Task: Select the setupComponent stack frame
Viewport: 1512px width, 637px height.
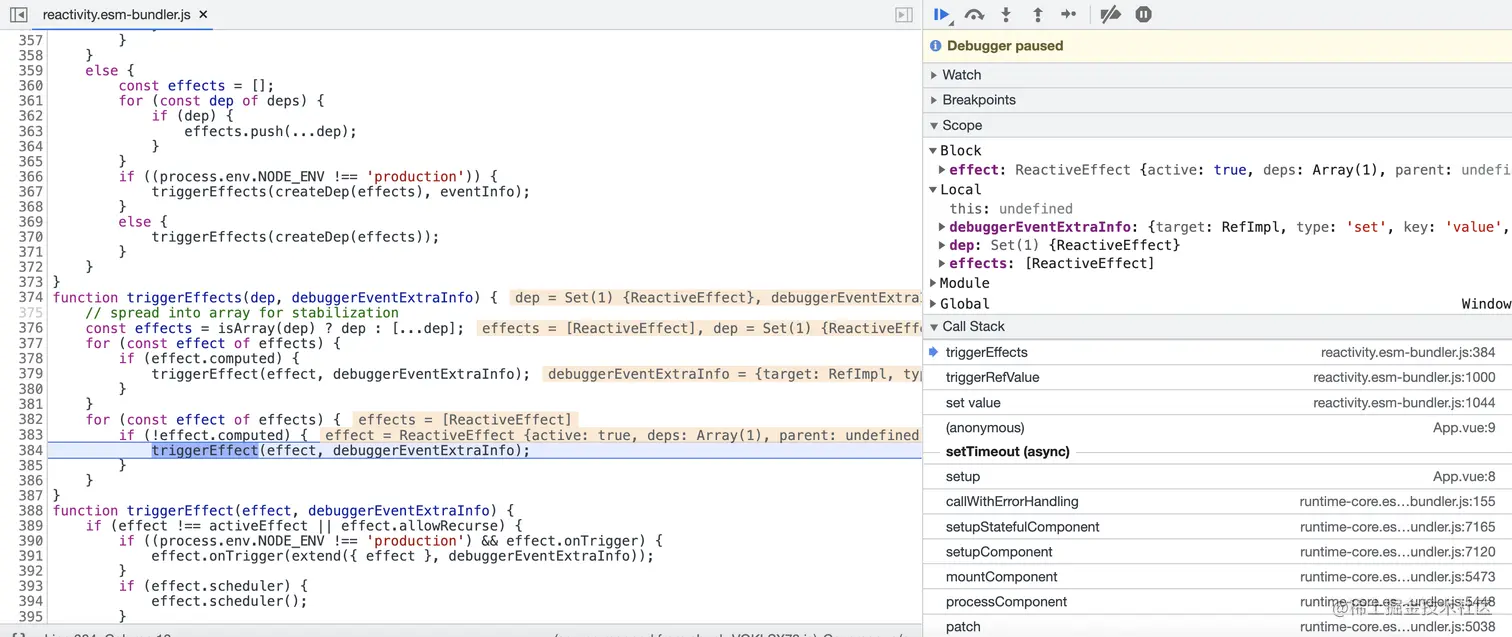Action: point(1217,552)
